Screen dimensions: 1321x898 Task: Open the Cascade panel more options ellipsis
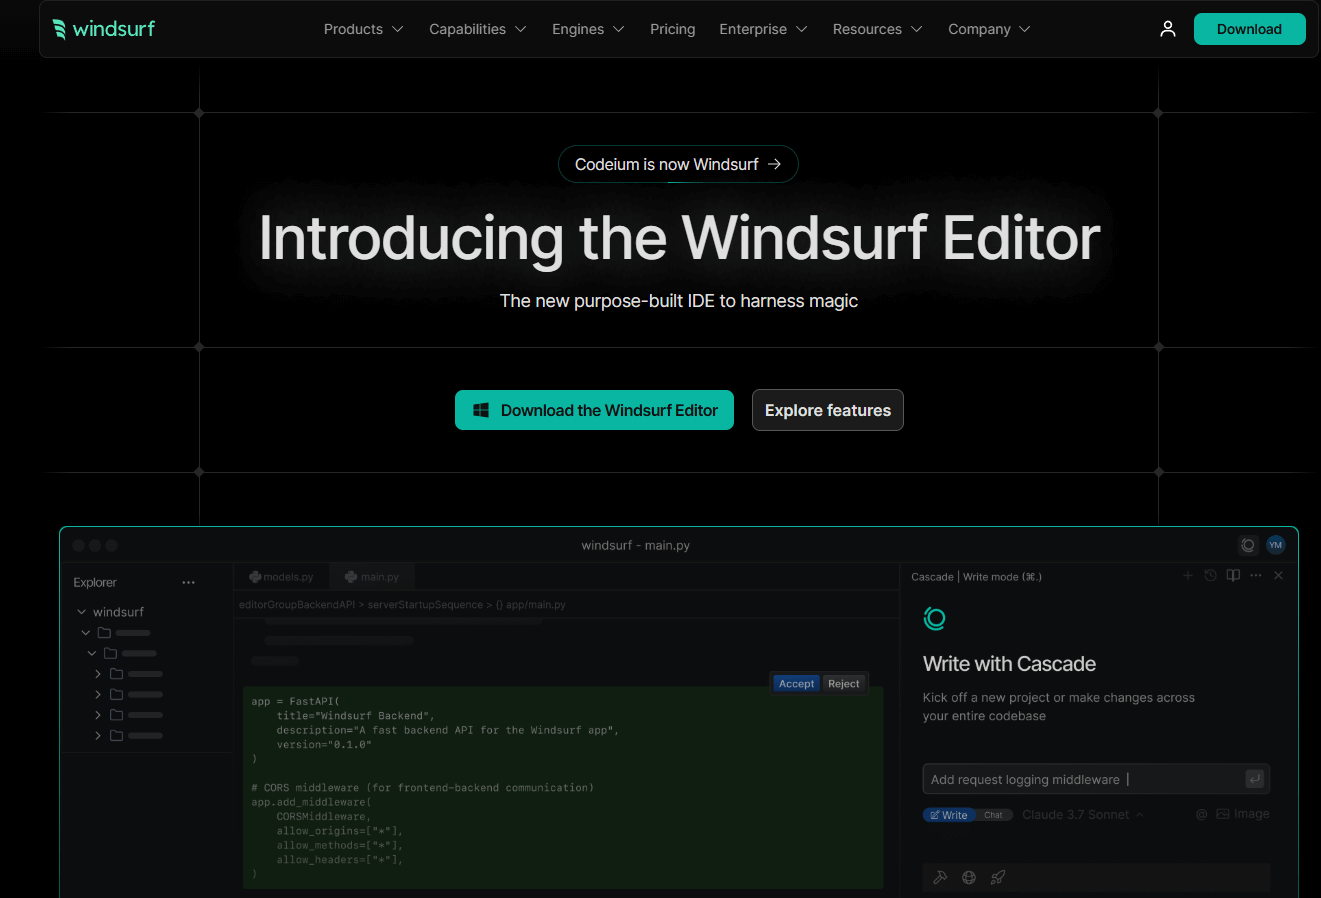click(x=1256, y=575)
